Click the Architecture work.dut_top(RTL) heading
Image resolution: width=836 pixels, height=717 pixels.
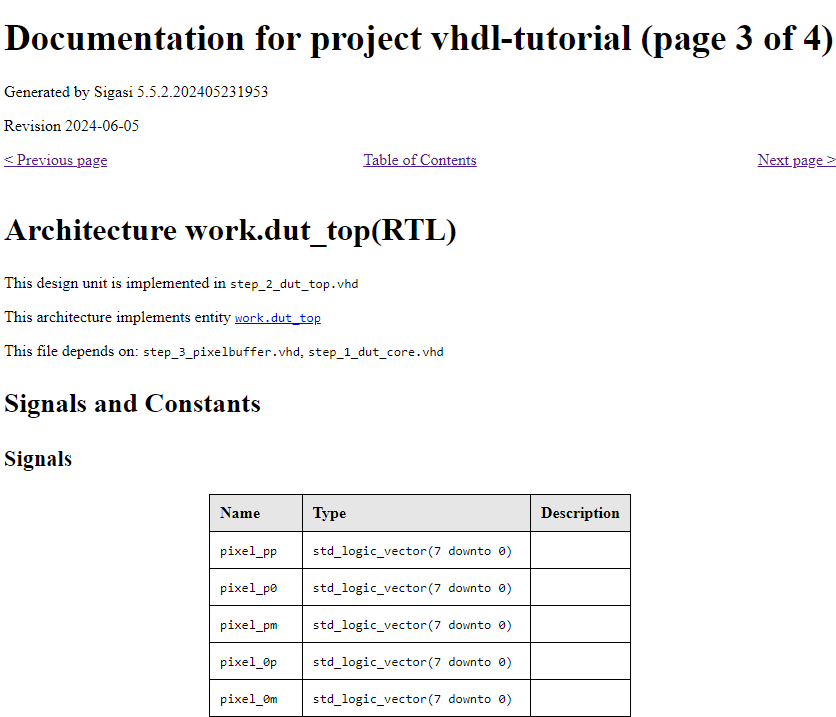click(230, 230)
